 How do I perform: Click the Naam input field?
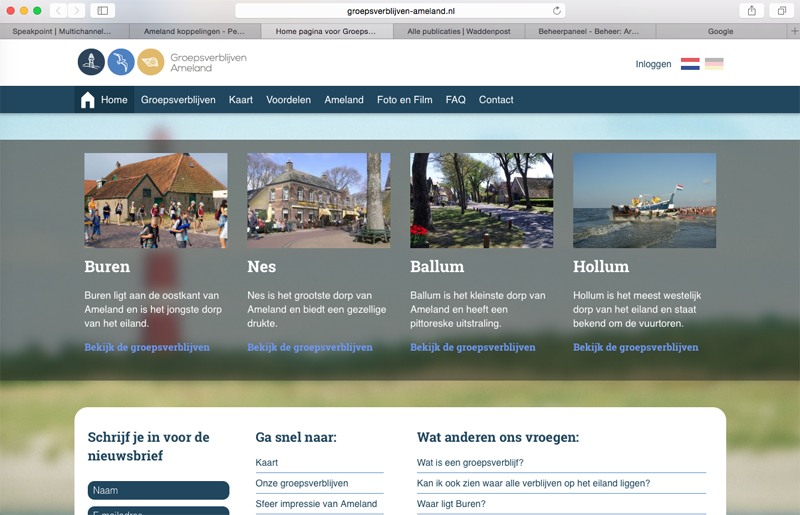pos(159,490)
